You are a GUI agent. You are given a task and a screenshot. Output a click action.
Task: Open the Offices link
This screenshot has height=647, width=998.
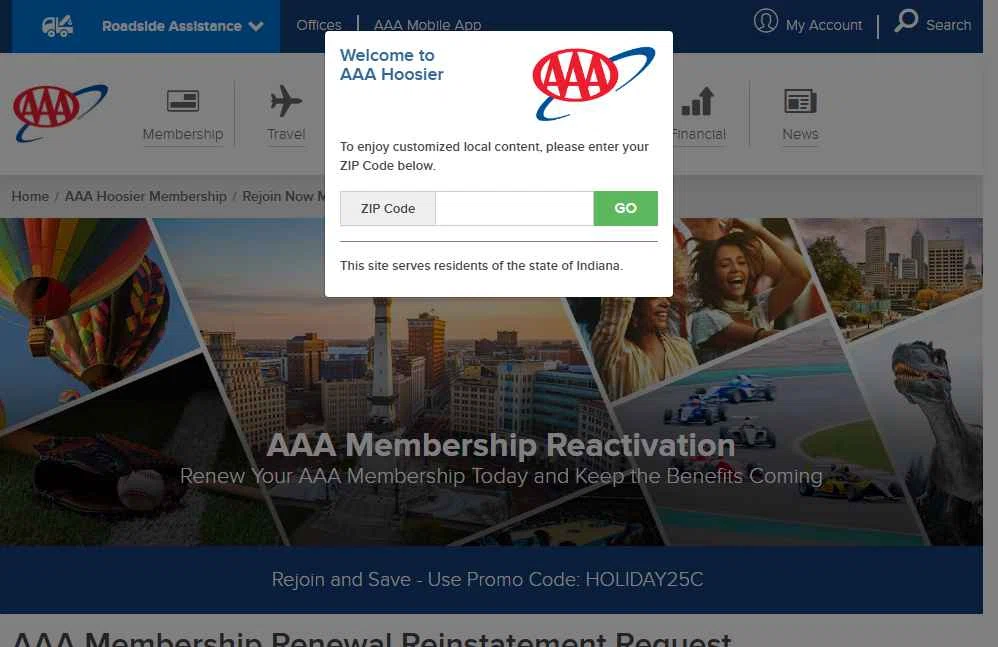point(319,25)
